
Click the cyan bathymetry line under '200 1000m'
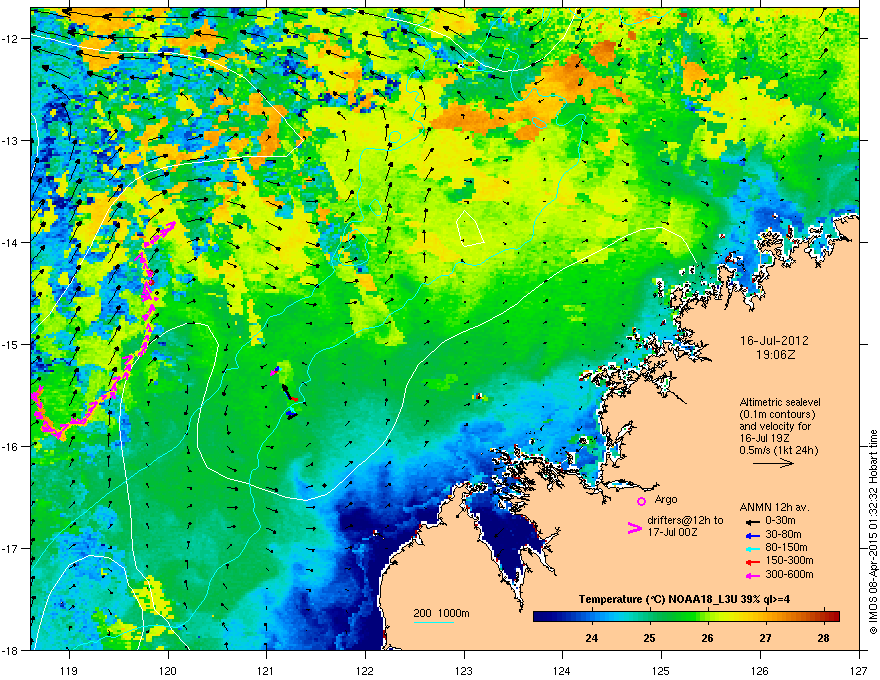tap(434, 622)
